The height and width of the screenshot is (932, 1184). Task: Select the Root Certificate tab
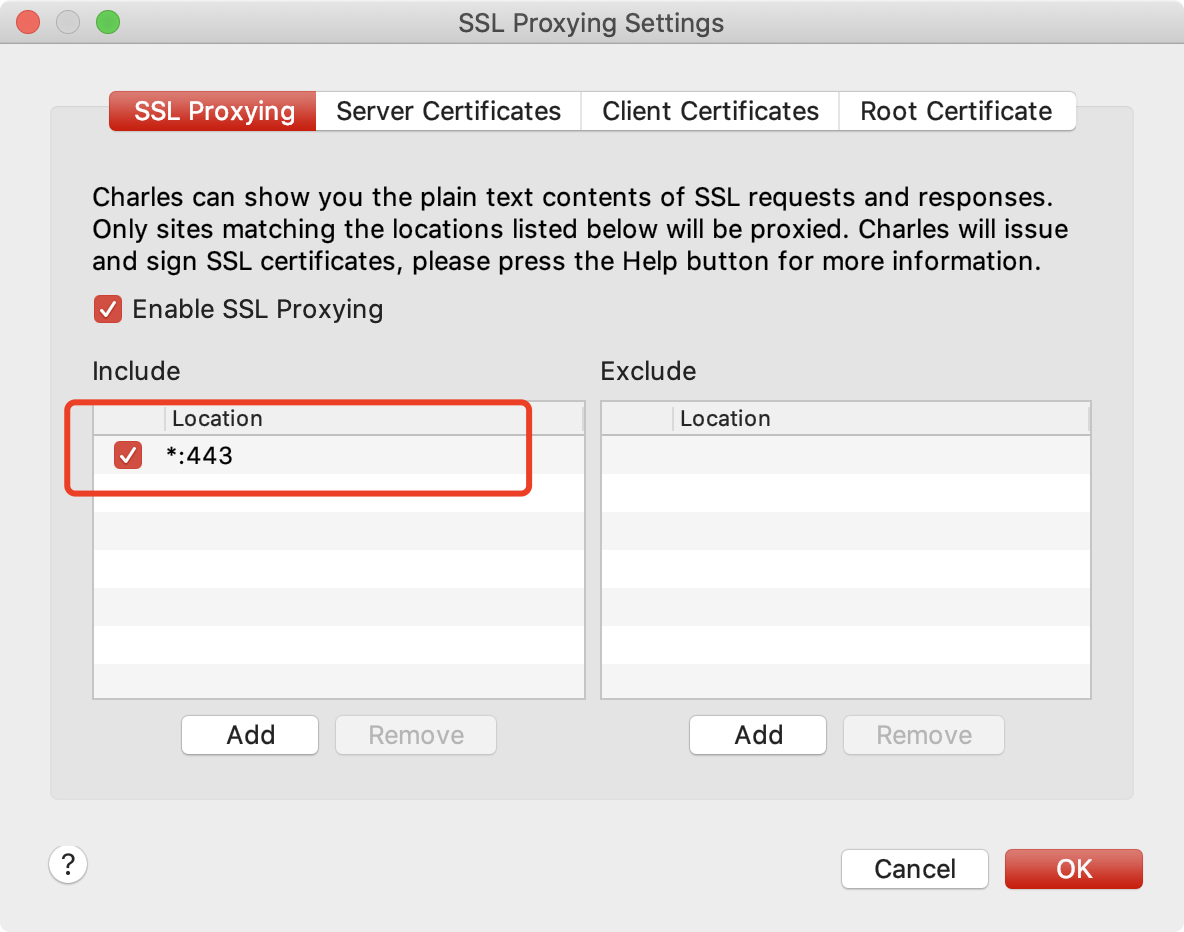point(956,111)
